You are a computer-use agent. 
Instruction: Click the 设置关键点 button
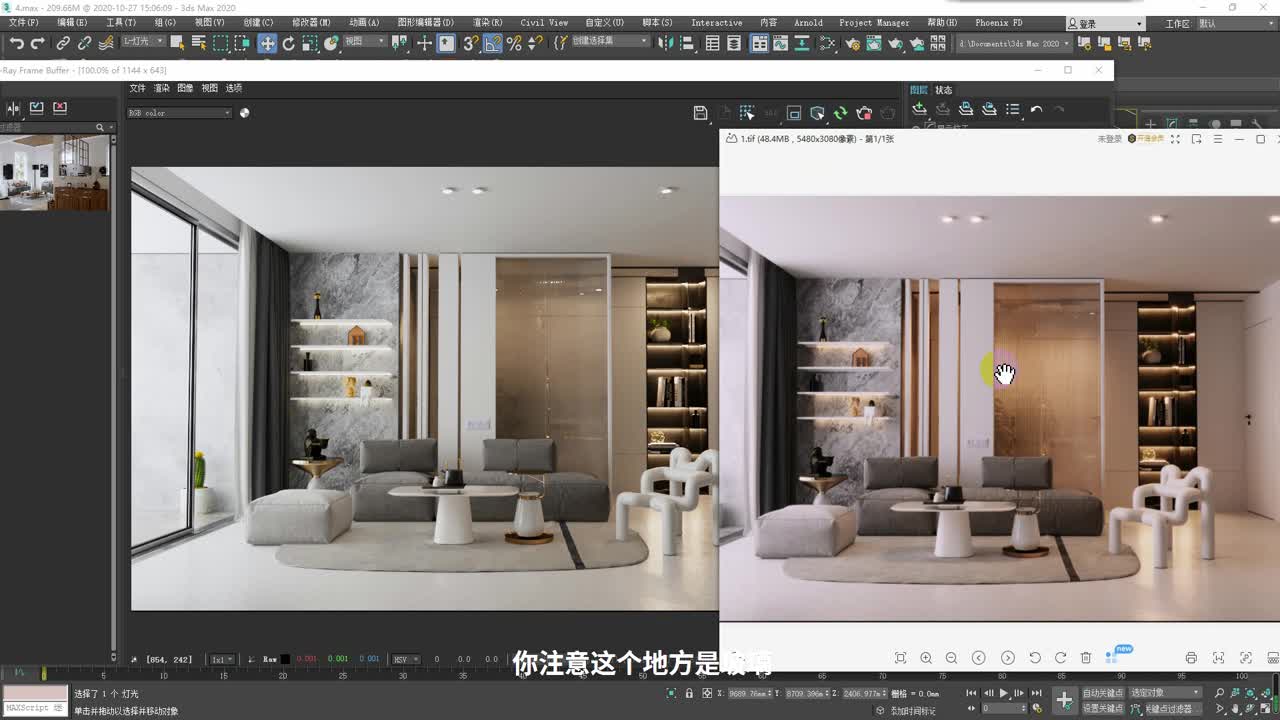1104,706
